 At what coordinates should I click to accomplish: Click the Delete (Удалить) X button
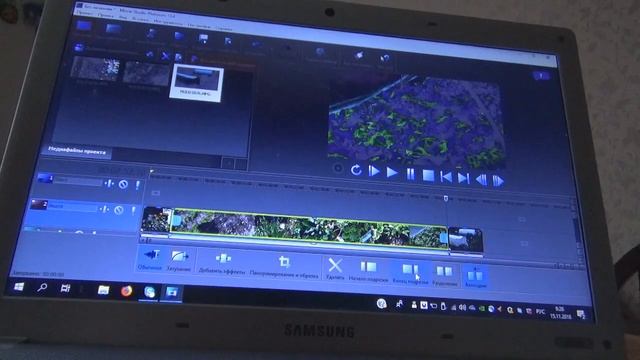(335, 269)
